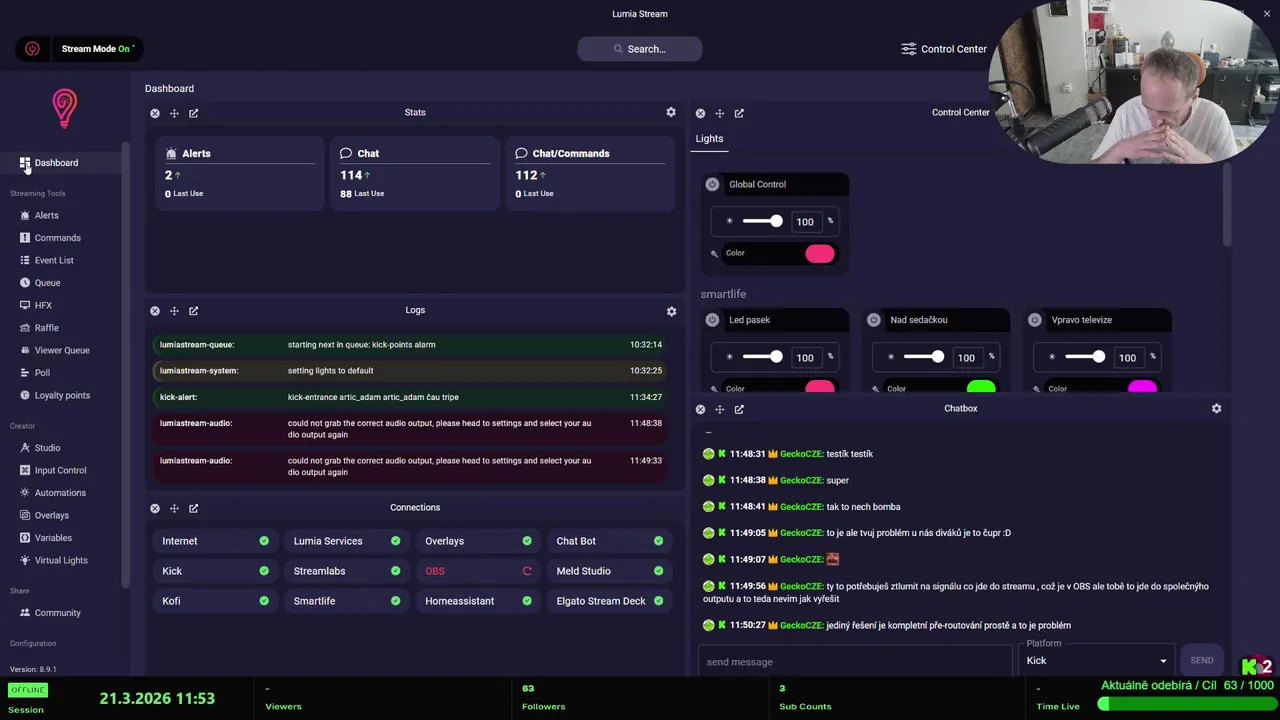Pop out the Logs widget
This screenshot has width=1280, height=720.
[194, 311]
